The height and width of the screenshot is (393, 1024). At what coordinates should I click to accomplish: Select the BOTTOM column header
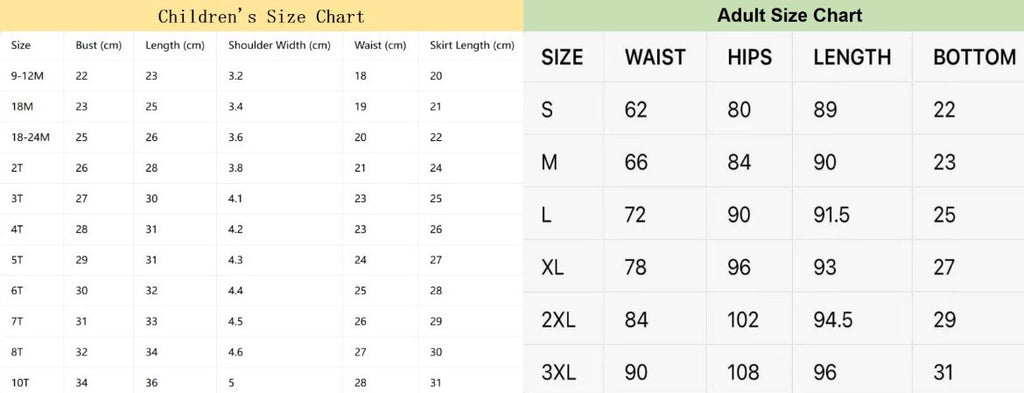(x=974, y=57)
